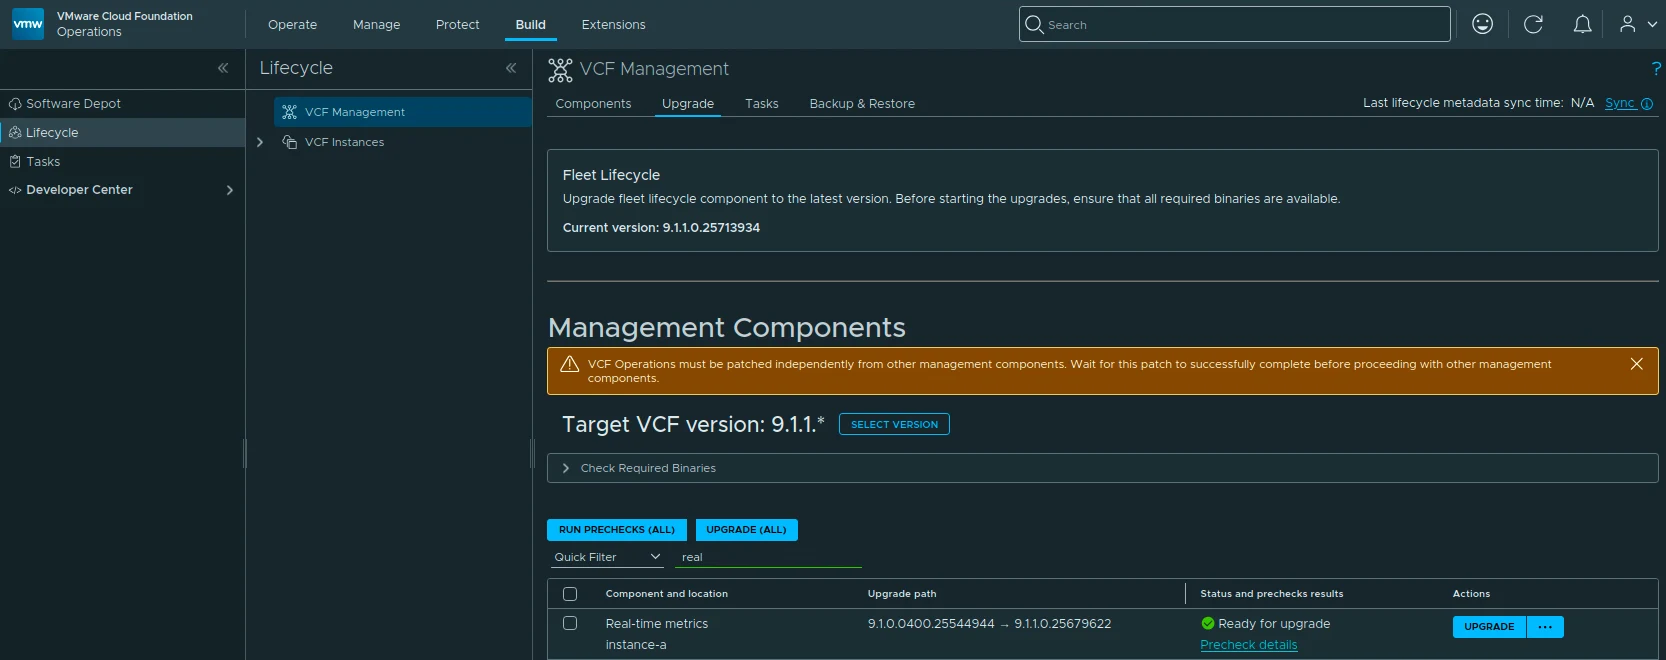This screenshot has width=1666, height=660.
Task: Click the Developer Center code icon
Action: 15,190
